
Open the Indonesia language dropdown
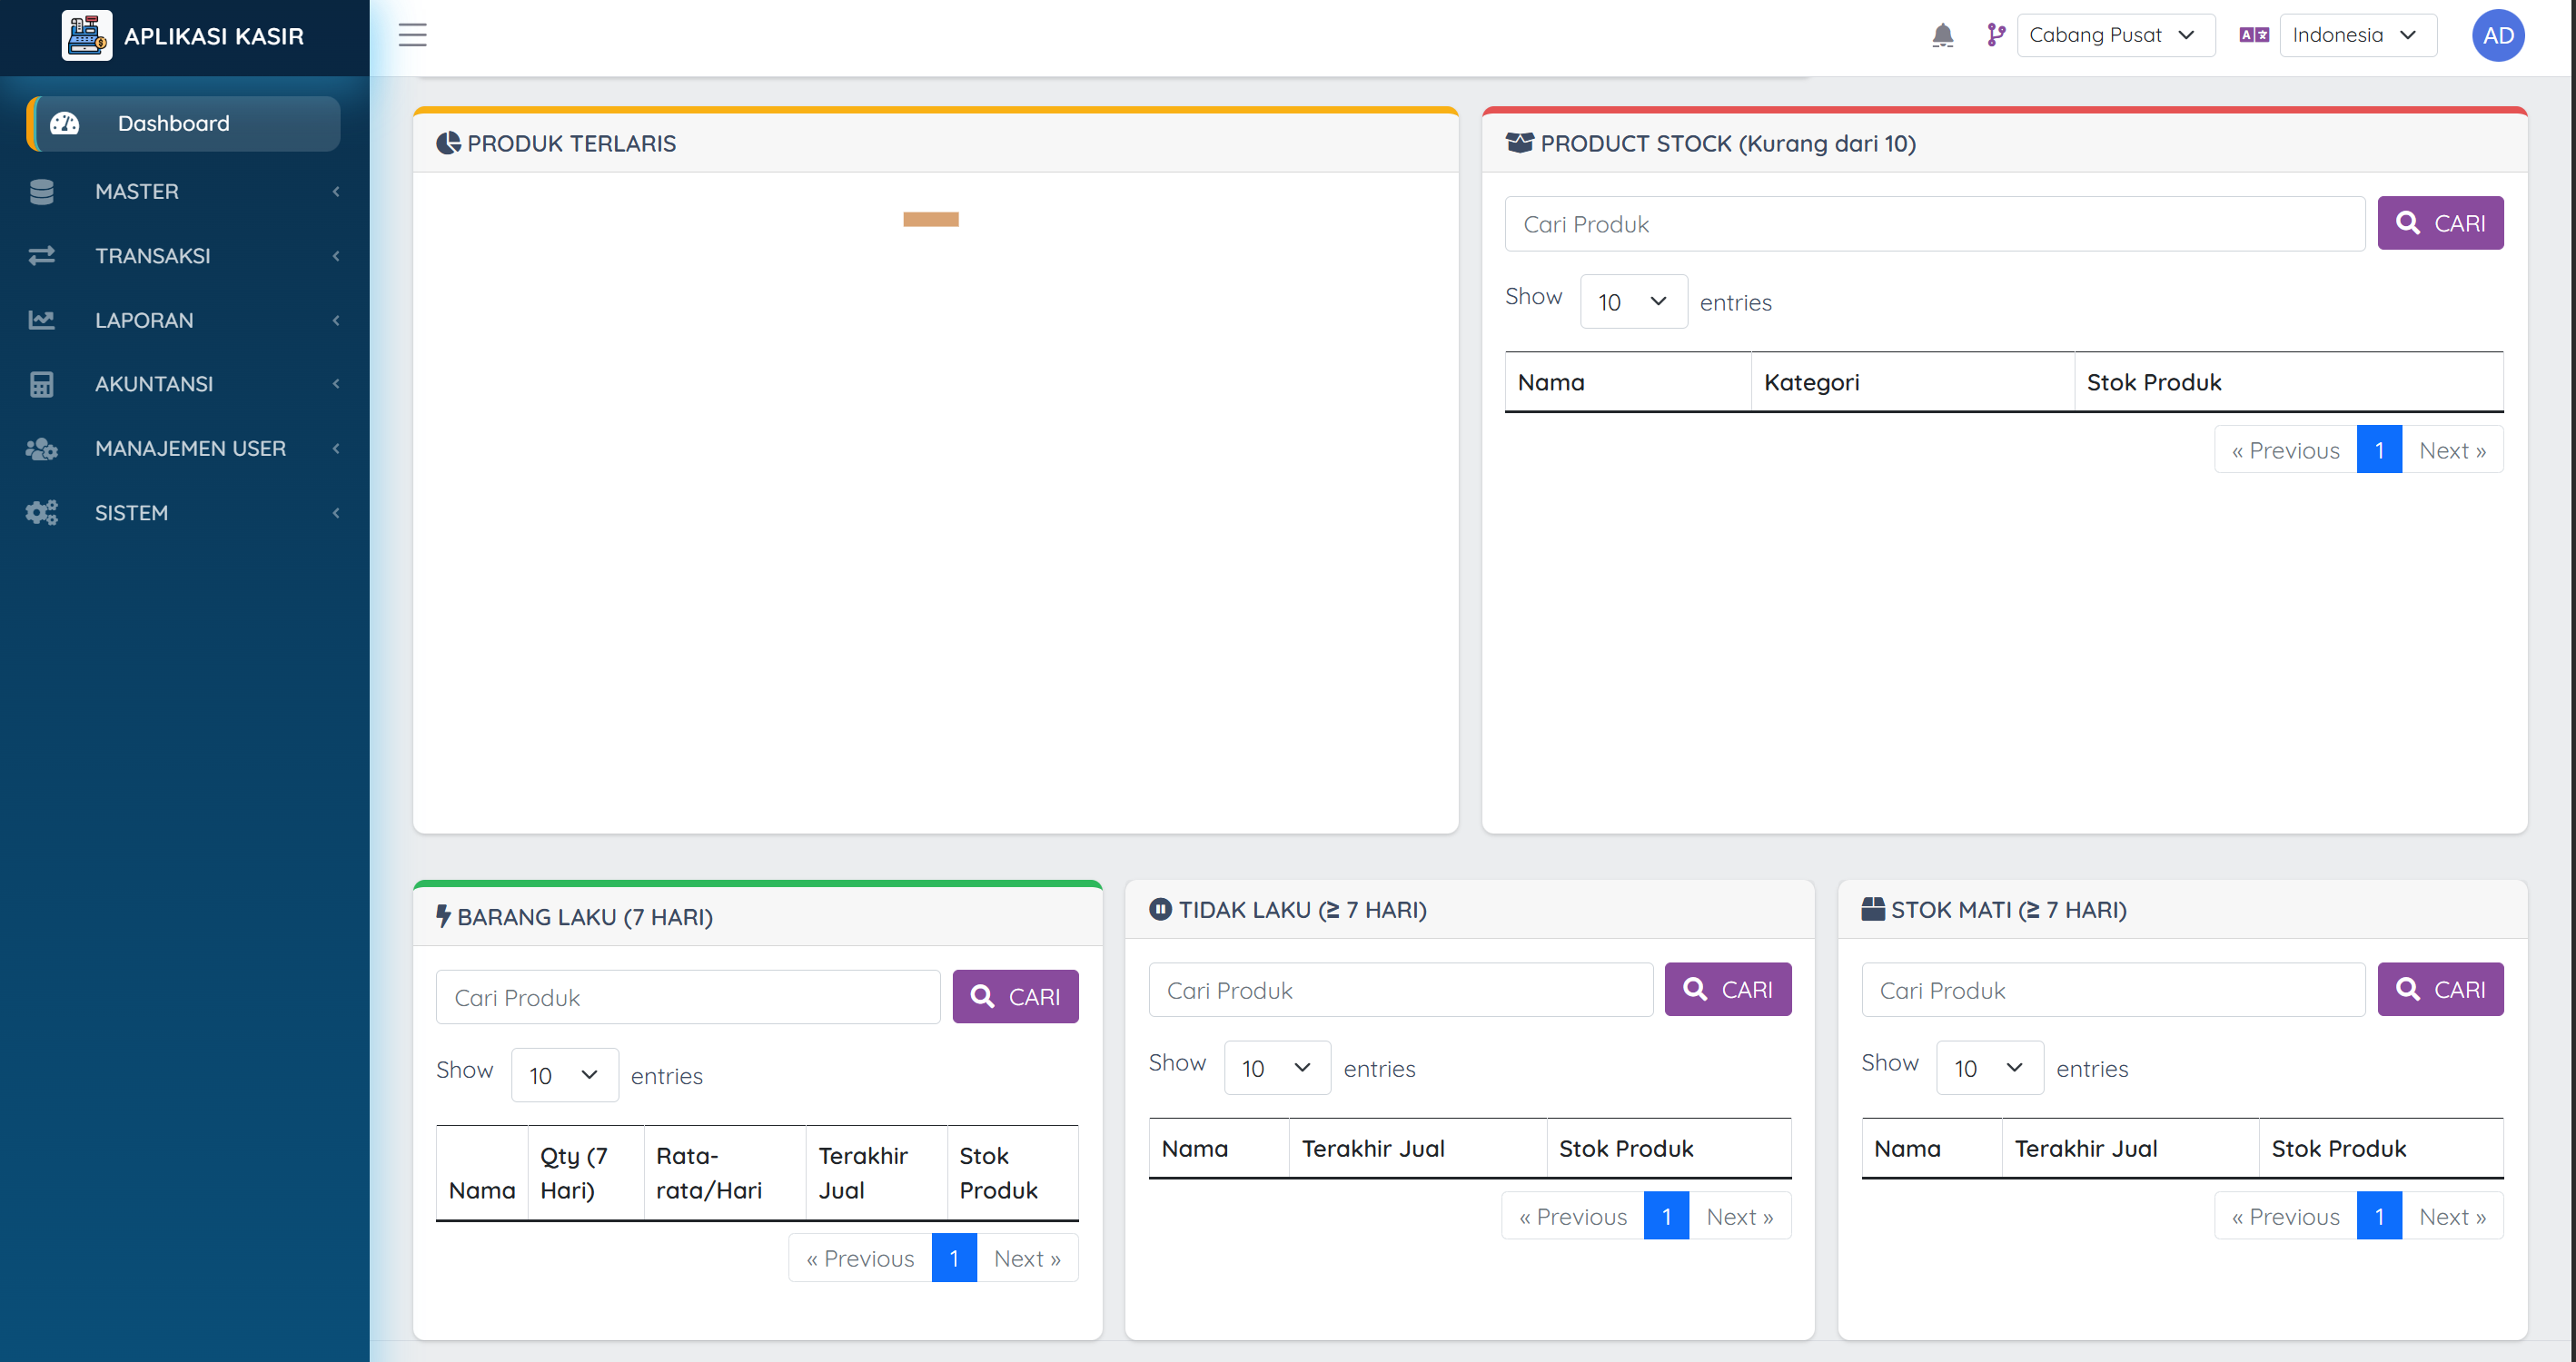coord(2356,36)
